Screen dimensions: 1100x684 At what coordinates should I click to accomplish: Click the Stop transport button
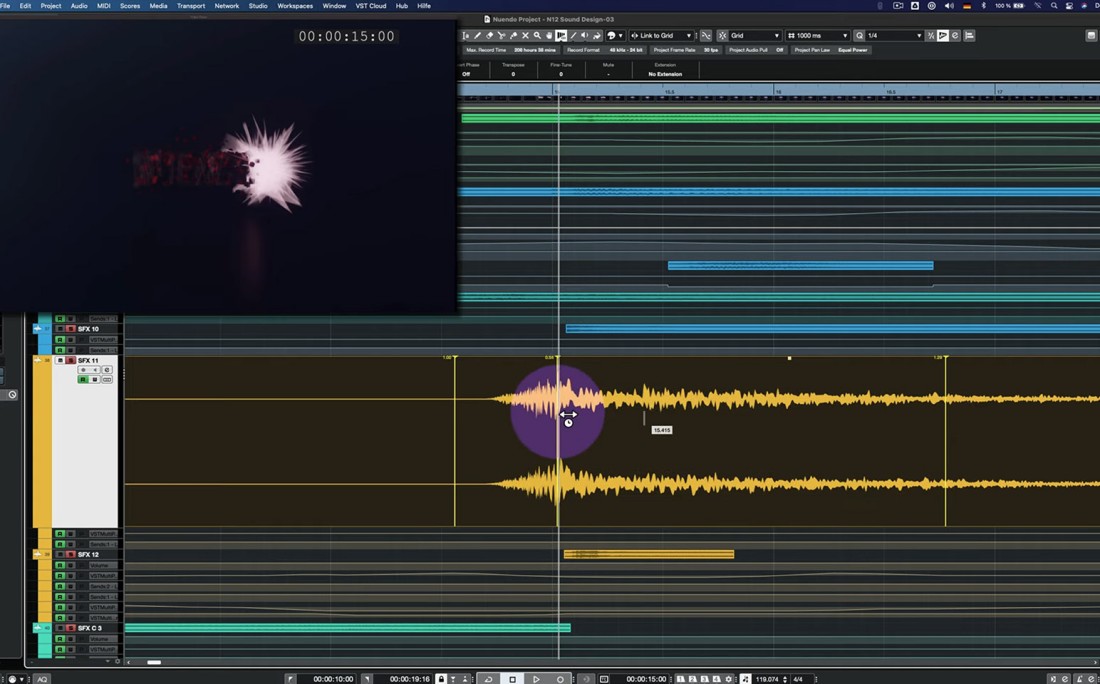click(512, 679)
